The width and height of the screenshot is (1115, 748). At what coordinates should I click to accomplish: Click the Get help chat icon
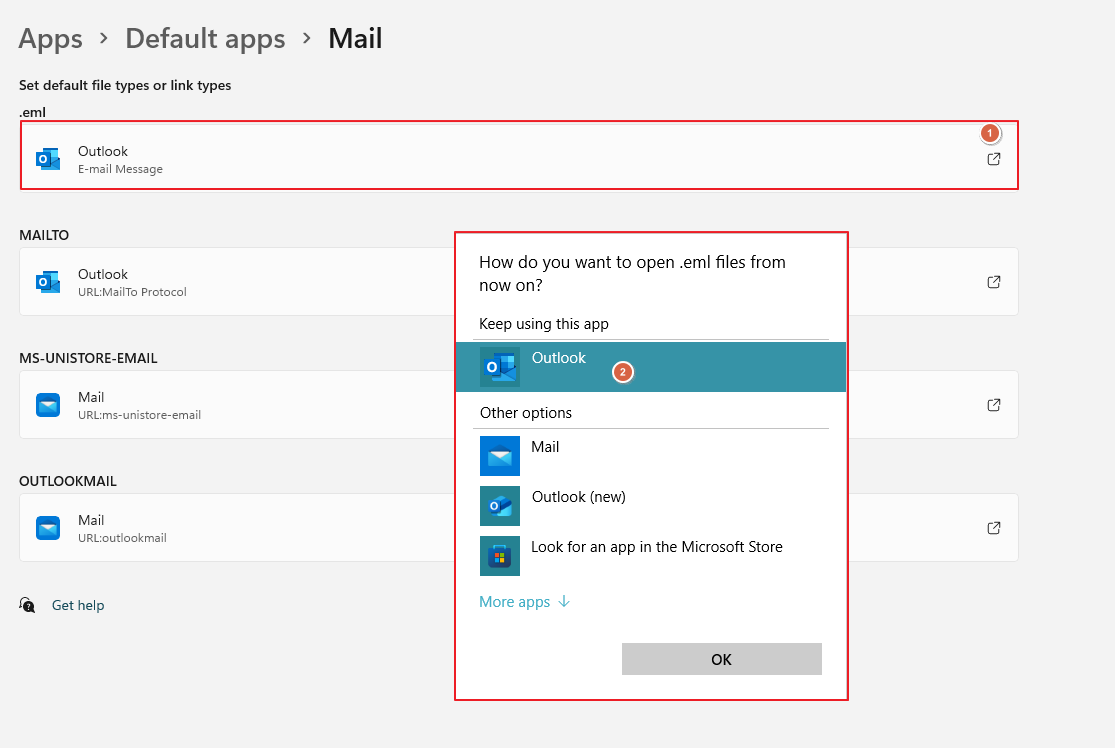[x=27, y=604]
